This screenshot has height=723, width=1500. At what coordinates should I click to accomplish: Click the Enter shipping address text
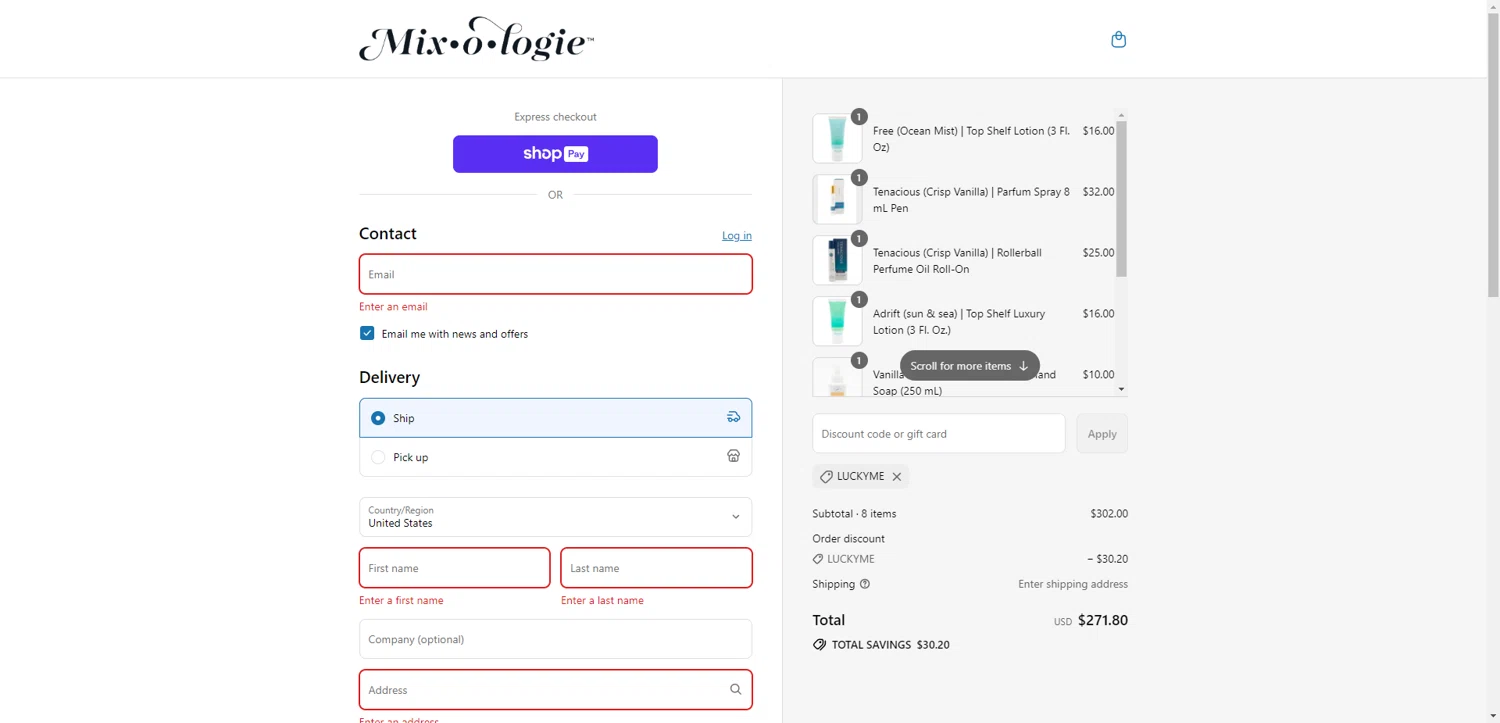pyautogui.click(x=1073, y=584)
